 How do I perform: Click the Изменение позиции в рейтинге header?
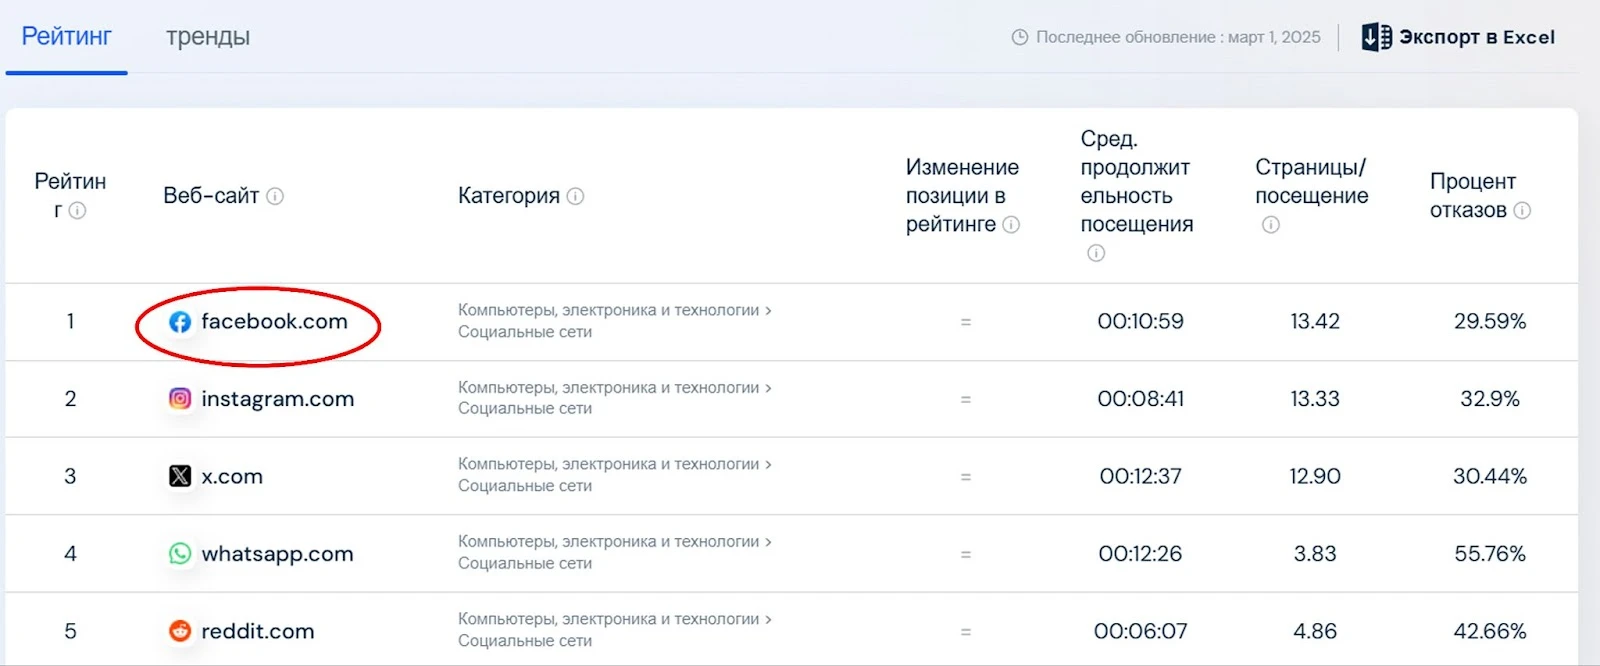coord(961,196)
